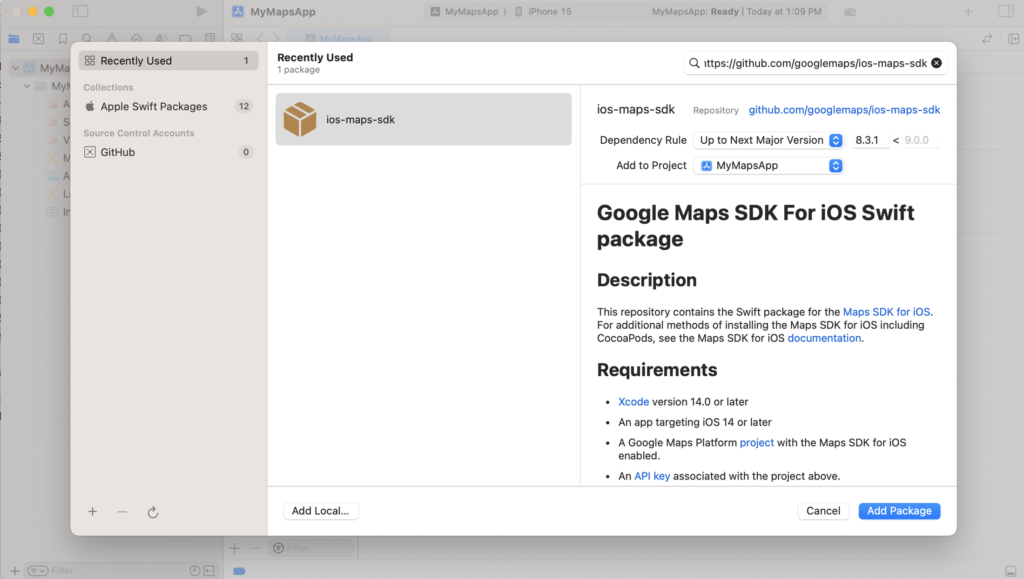Remove a collection with the minus icon

tap(122, 511)
